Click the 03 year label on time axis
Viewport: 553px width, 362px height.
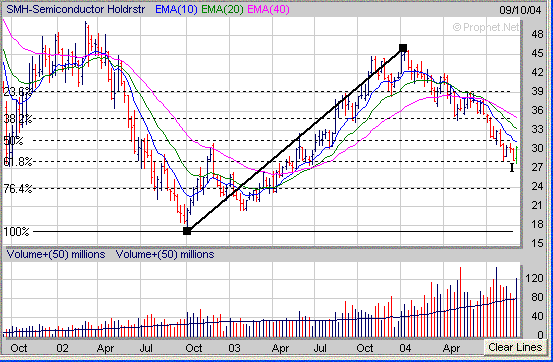point(234,348)
